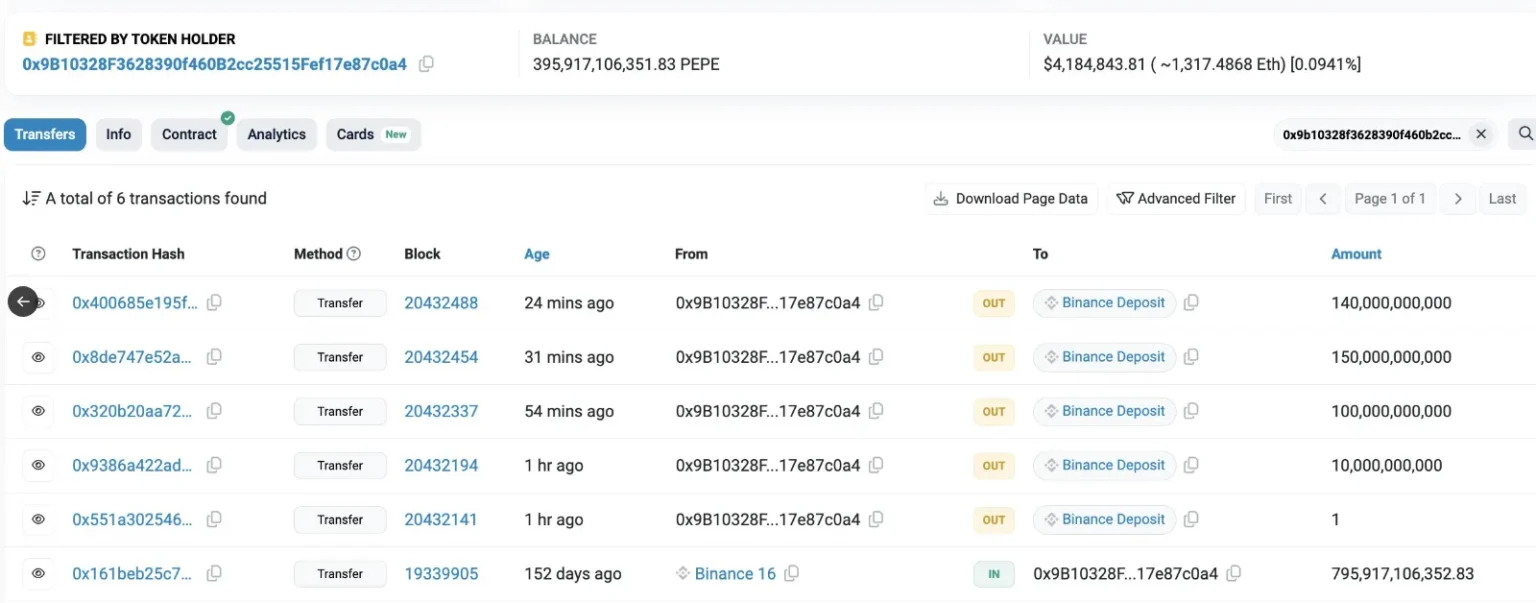Viewport: 1536px width, 603px height.
Task: Click the help icon beside Method header
Action: point(353,254)
